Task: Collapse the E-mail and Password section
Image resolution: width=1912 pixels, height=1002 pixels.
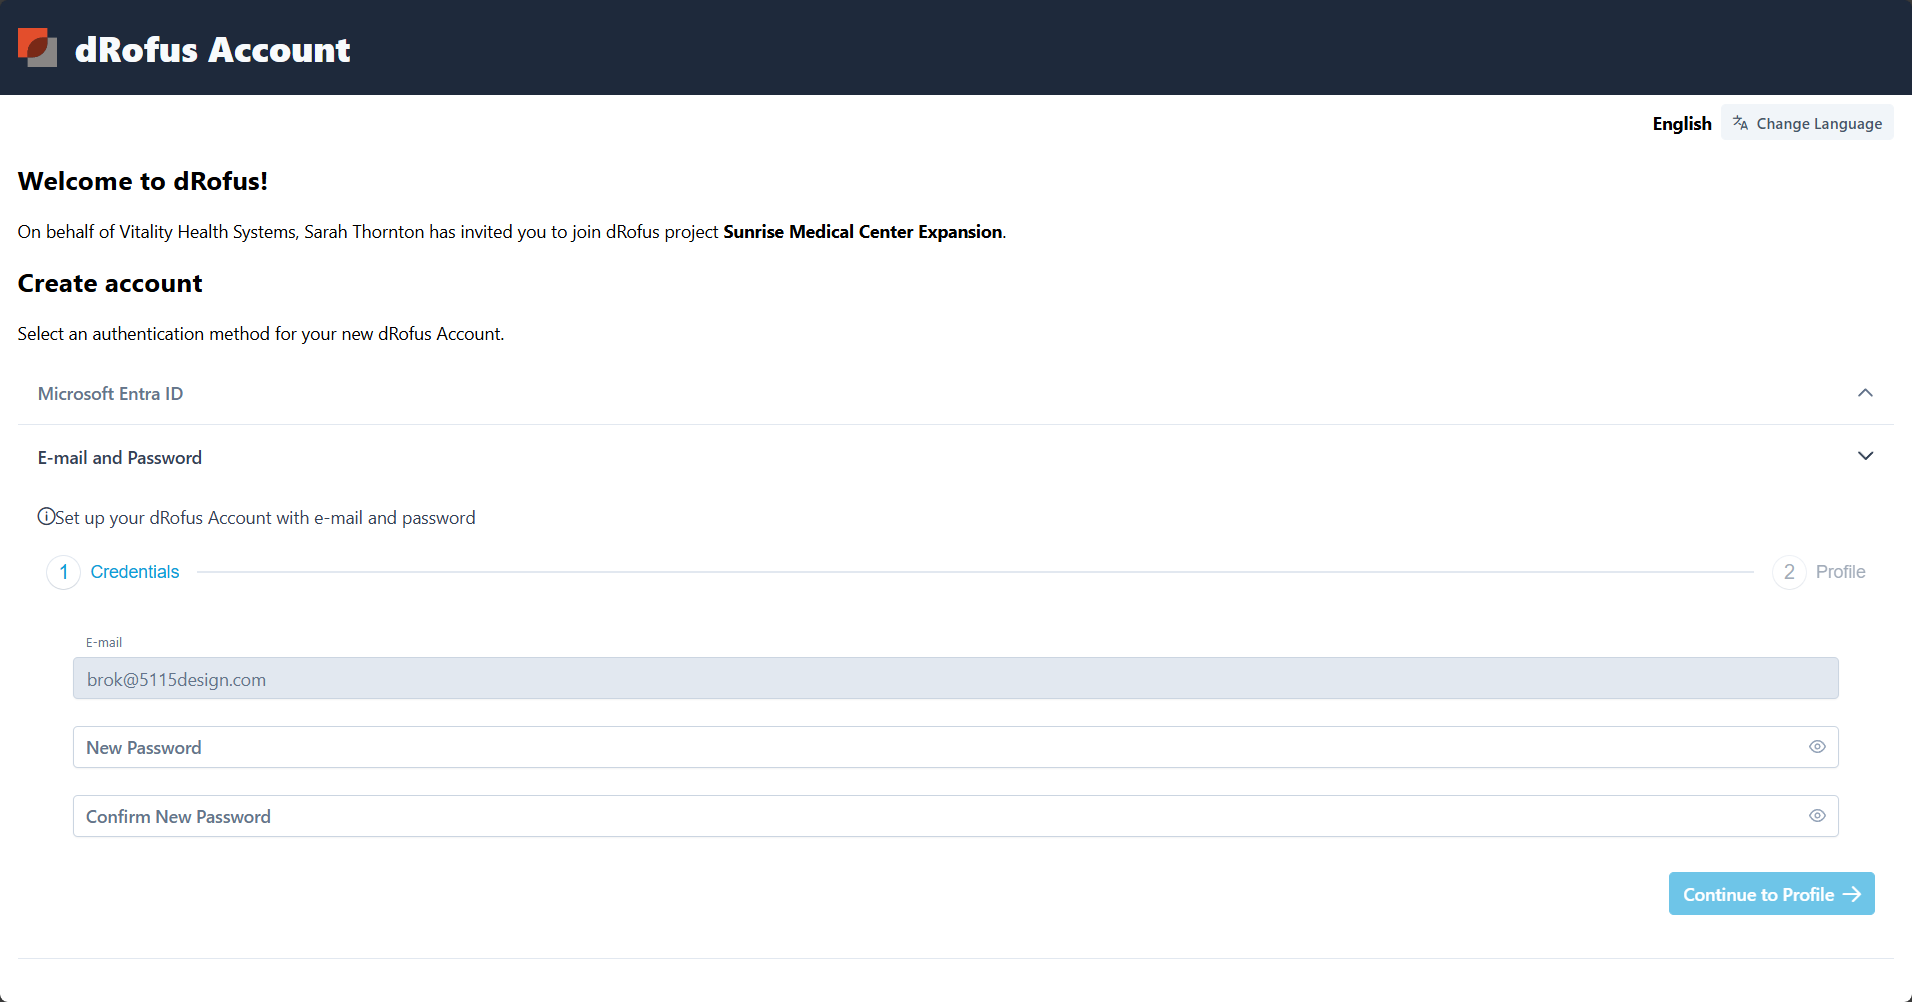Action: (x=955, y=457)
